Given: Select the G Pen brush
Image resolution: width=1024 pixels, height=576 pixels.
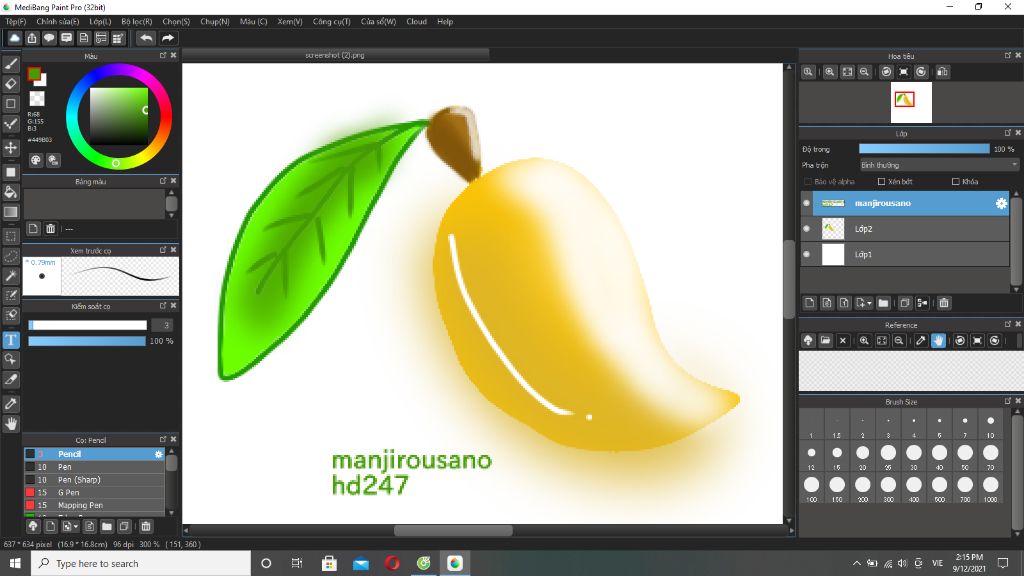Looking at the screenshot, I should (x=95, y=492).
